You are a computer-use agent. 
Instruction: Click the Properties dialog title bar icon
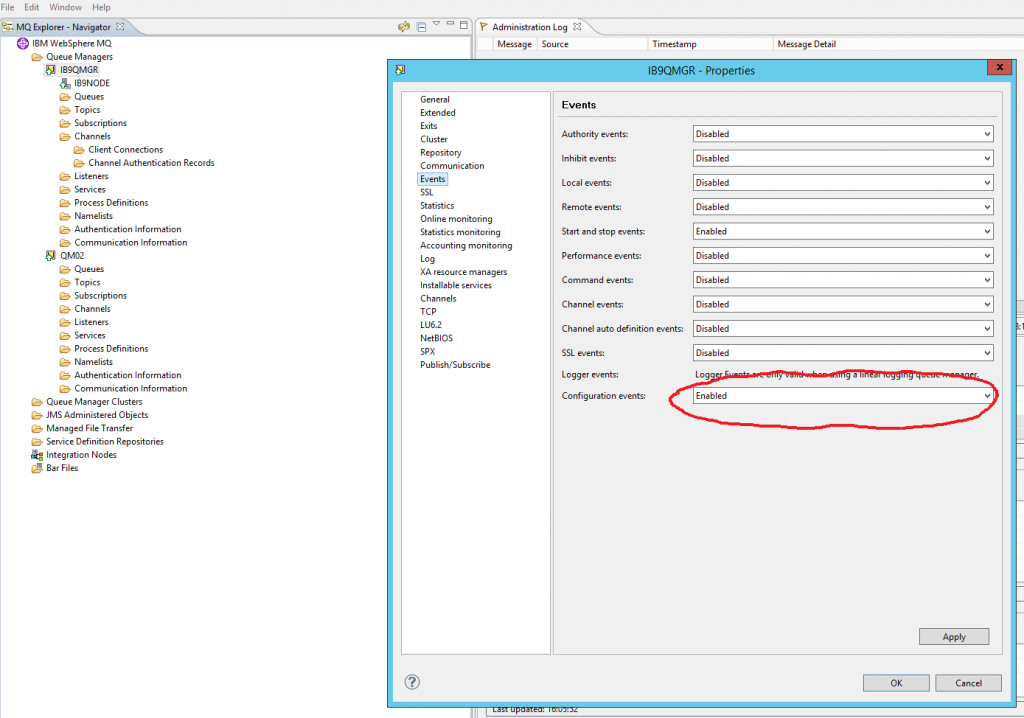point(400,70)
